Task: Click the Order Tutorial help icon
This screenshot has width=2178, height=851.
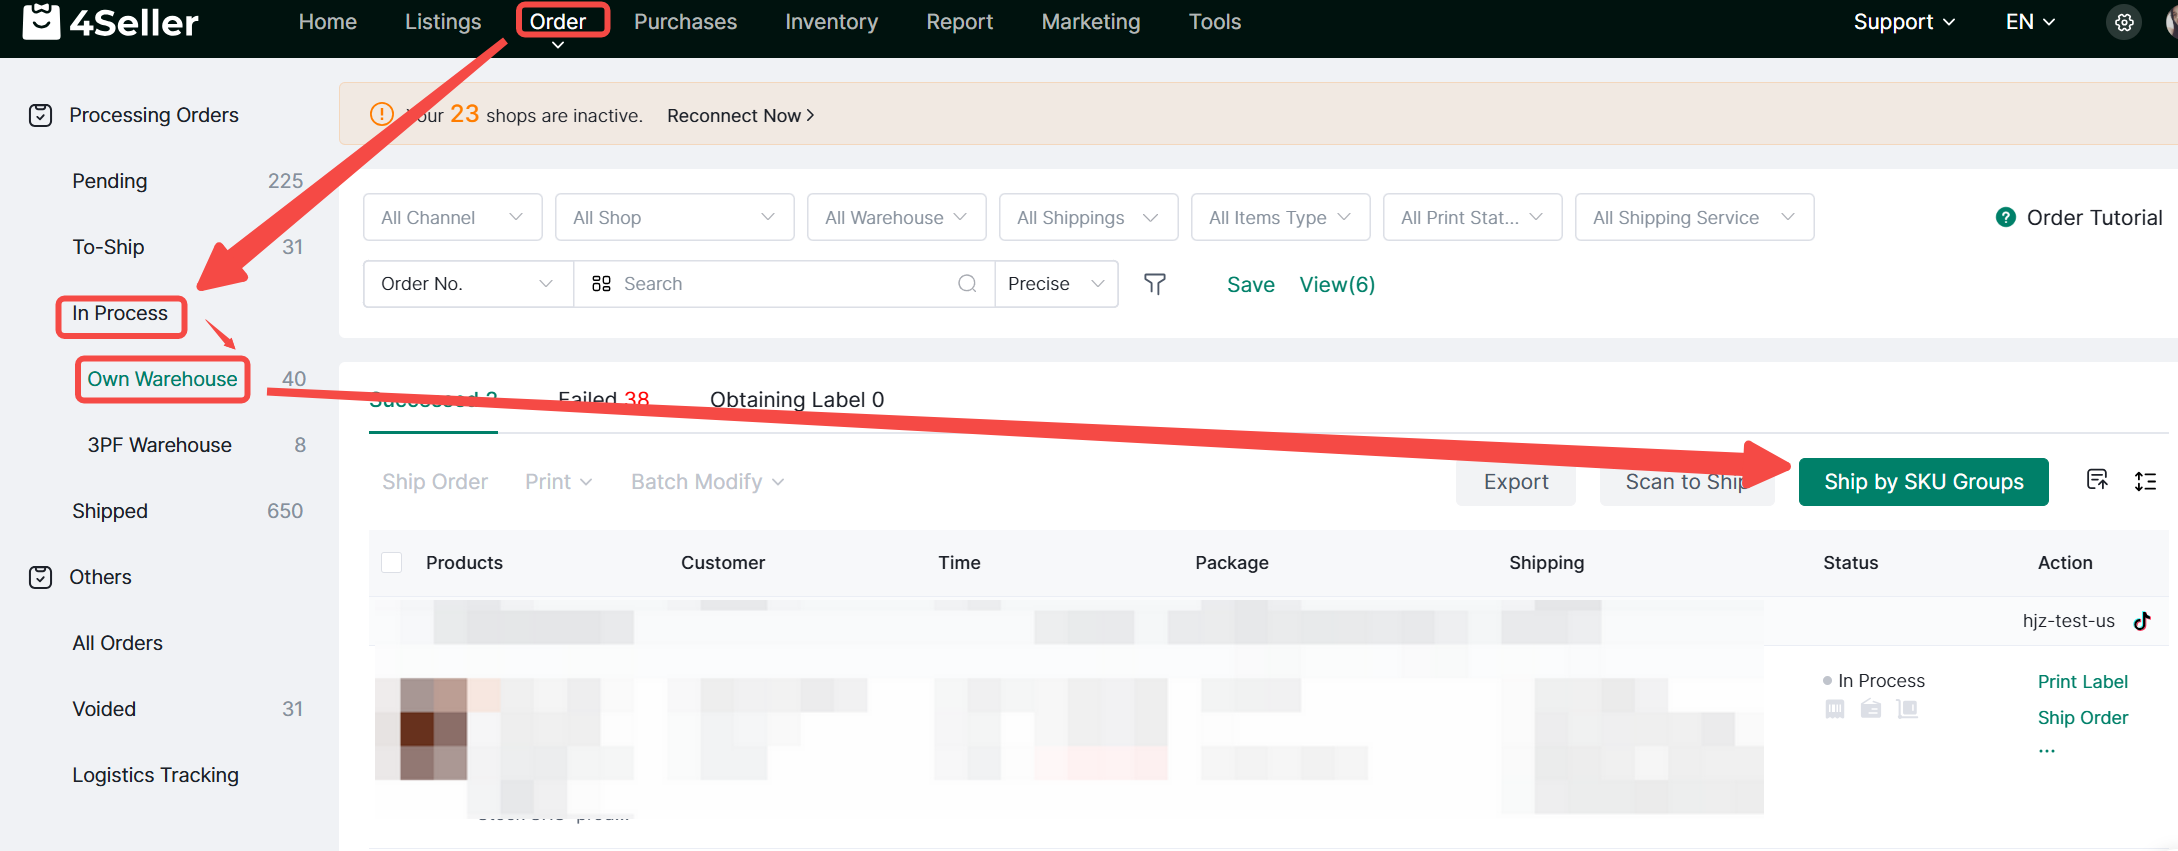Action: (x=2005, y=217)
